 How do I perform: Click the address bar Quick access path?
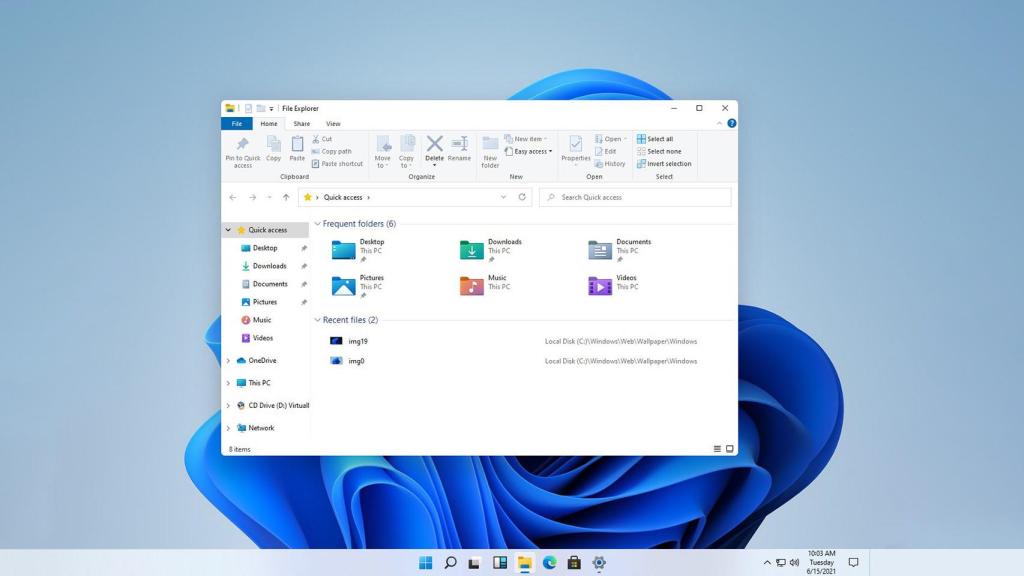coord(343,197)
